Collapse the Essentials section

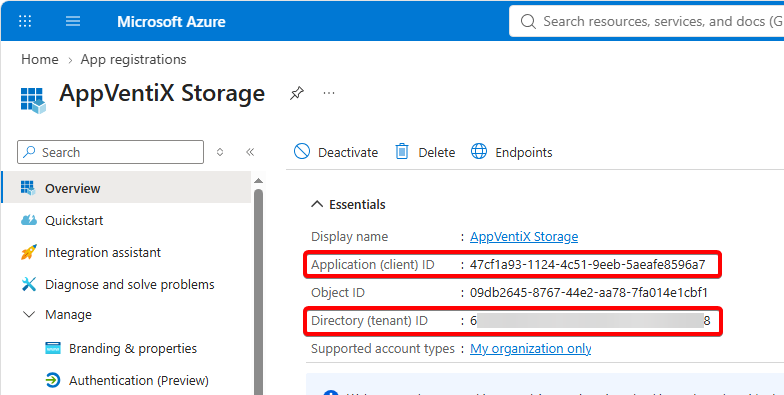click(x=317, y=204)
